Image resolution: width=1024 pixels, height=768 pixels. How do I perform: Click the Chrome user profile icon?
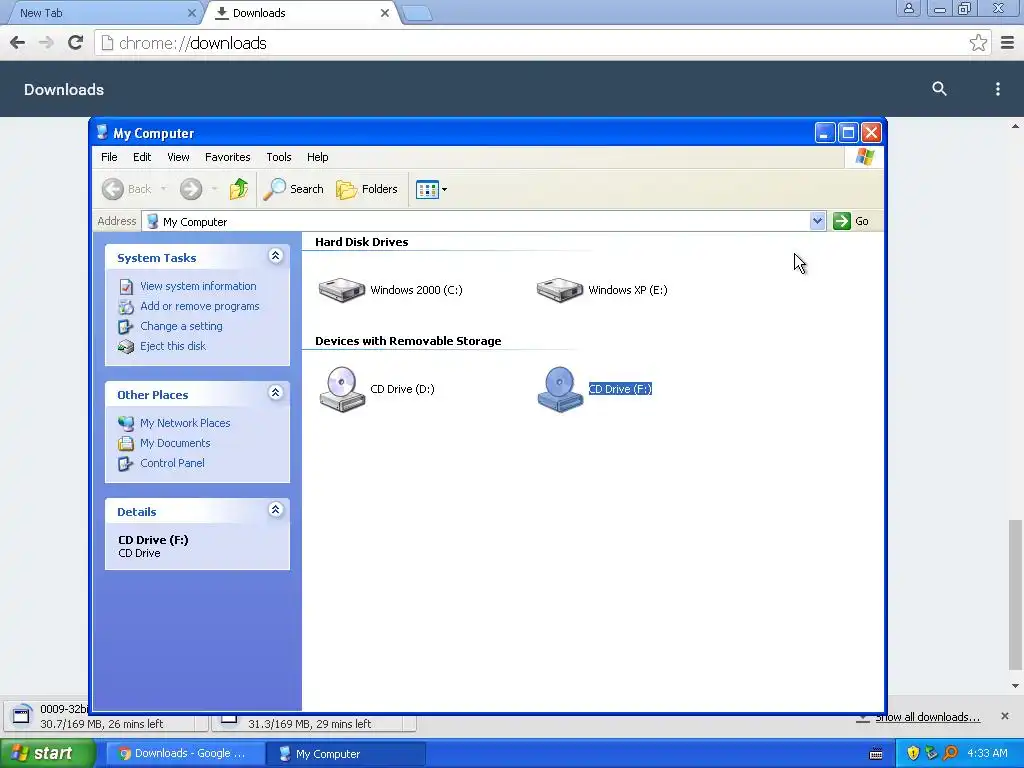[x=908, y=8]
